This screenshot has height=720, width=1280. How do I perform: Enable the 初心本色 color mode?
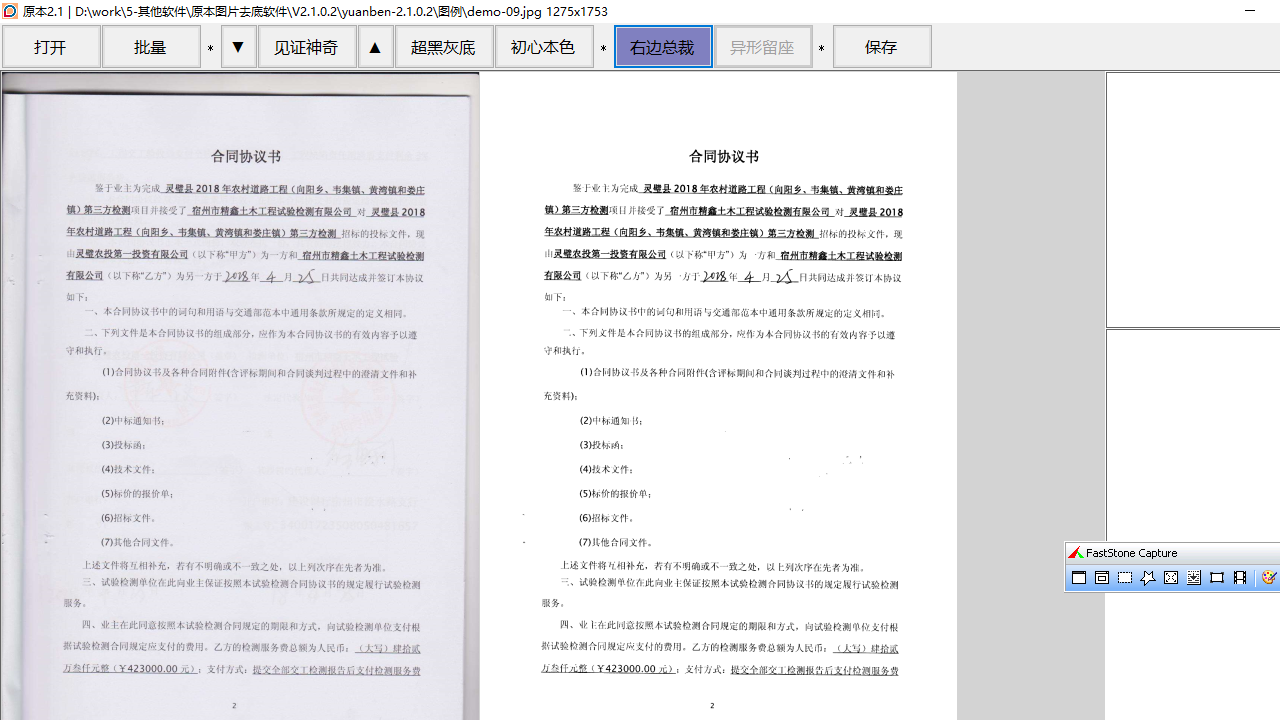click(544, 46)
